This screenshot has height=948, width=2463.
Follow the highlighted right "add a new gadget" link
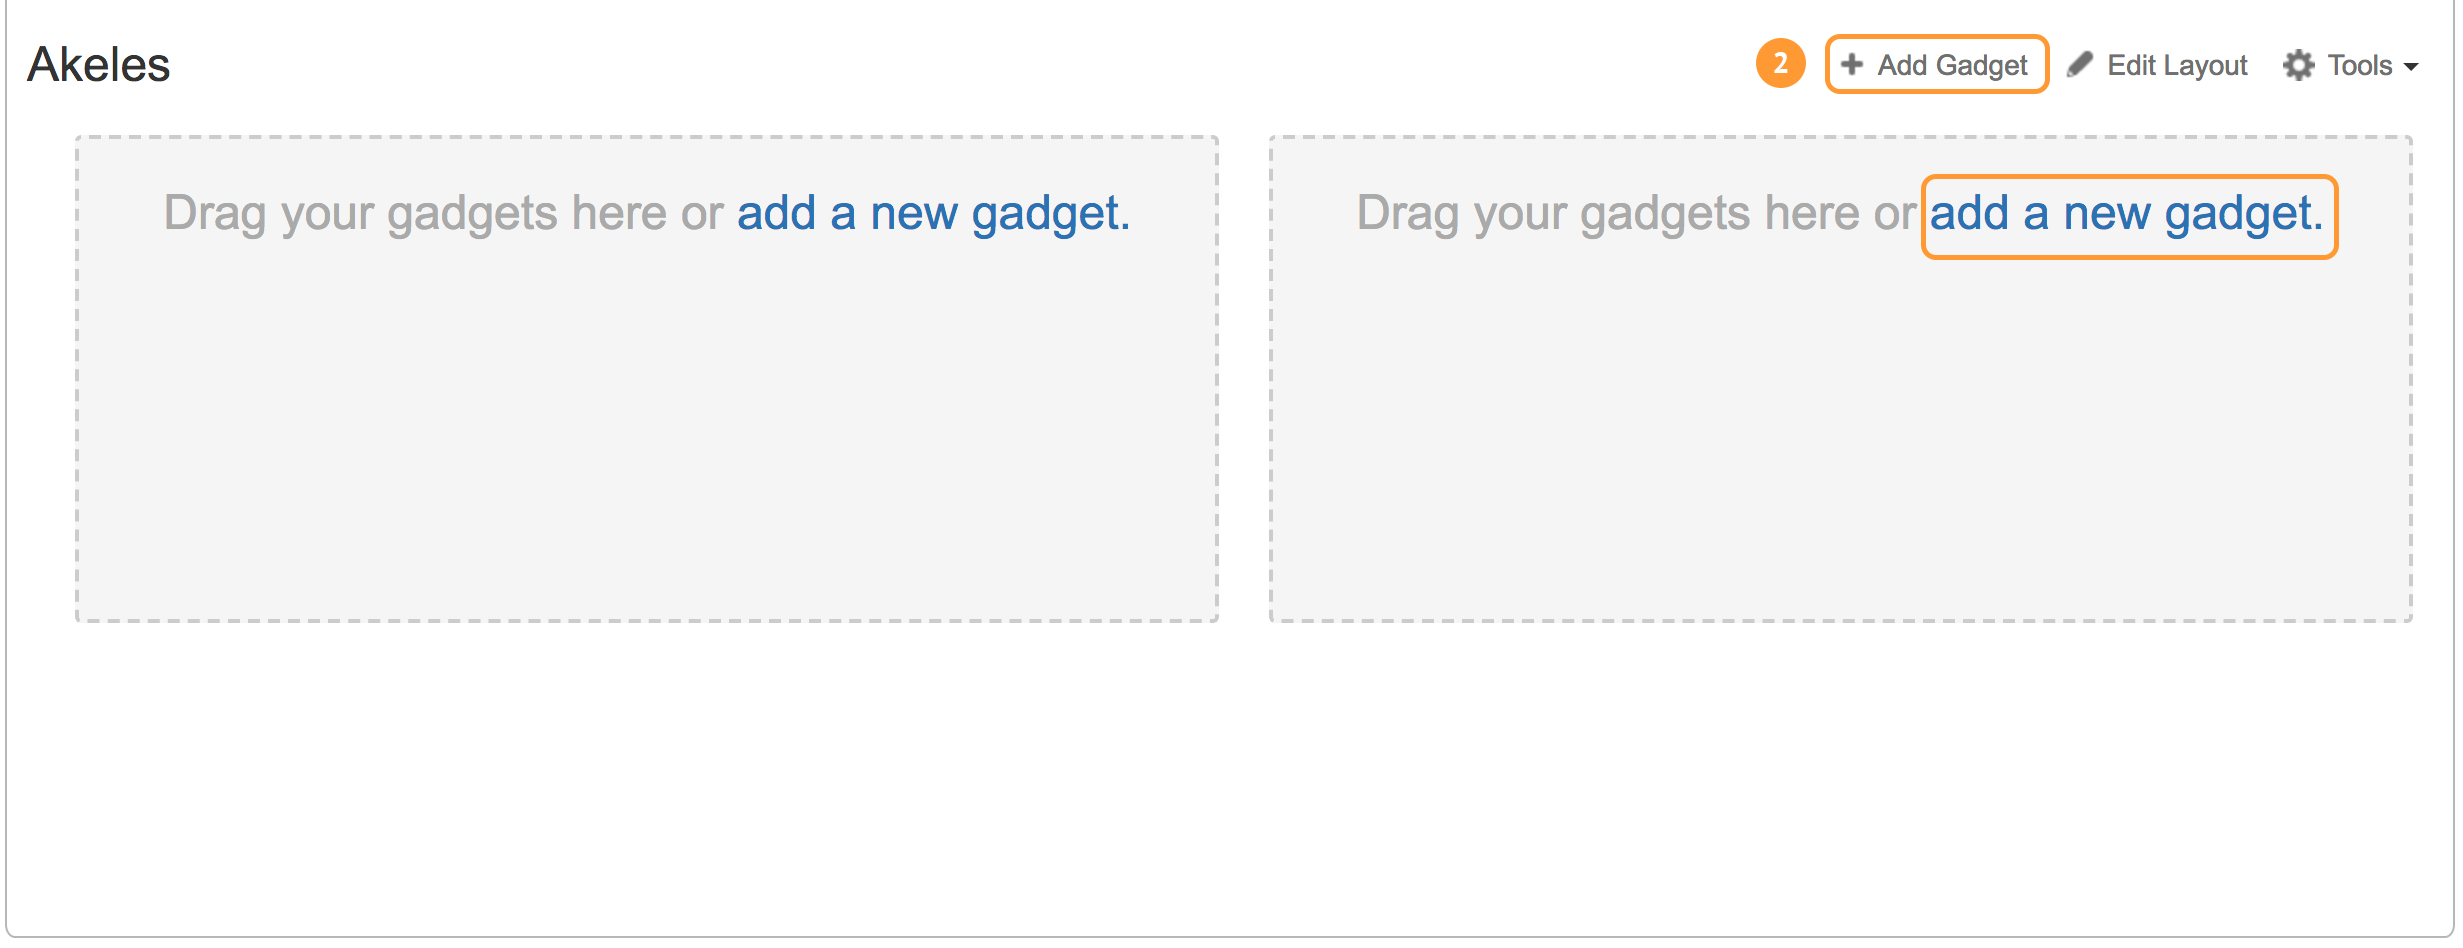click(2126, 213)
